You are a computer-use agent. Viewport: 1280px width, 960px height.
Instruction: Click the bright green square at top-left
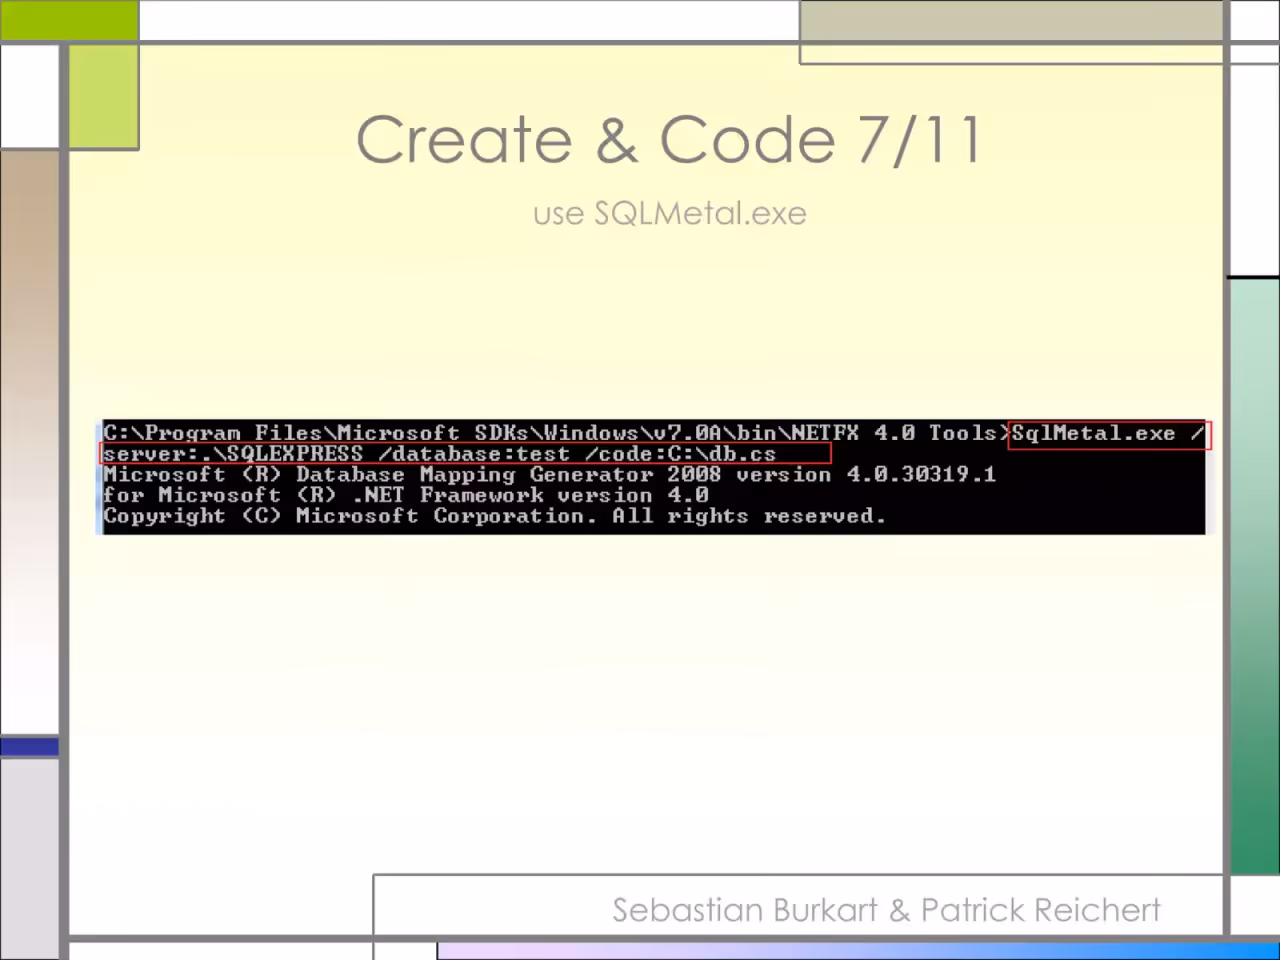[x=69, y=20]
